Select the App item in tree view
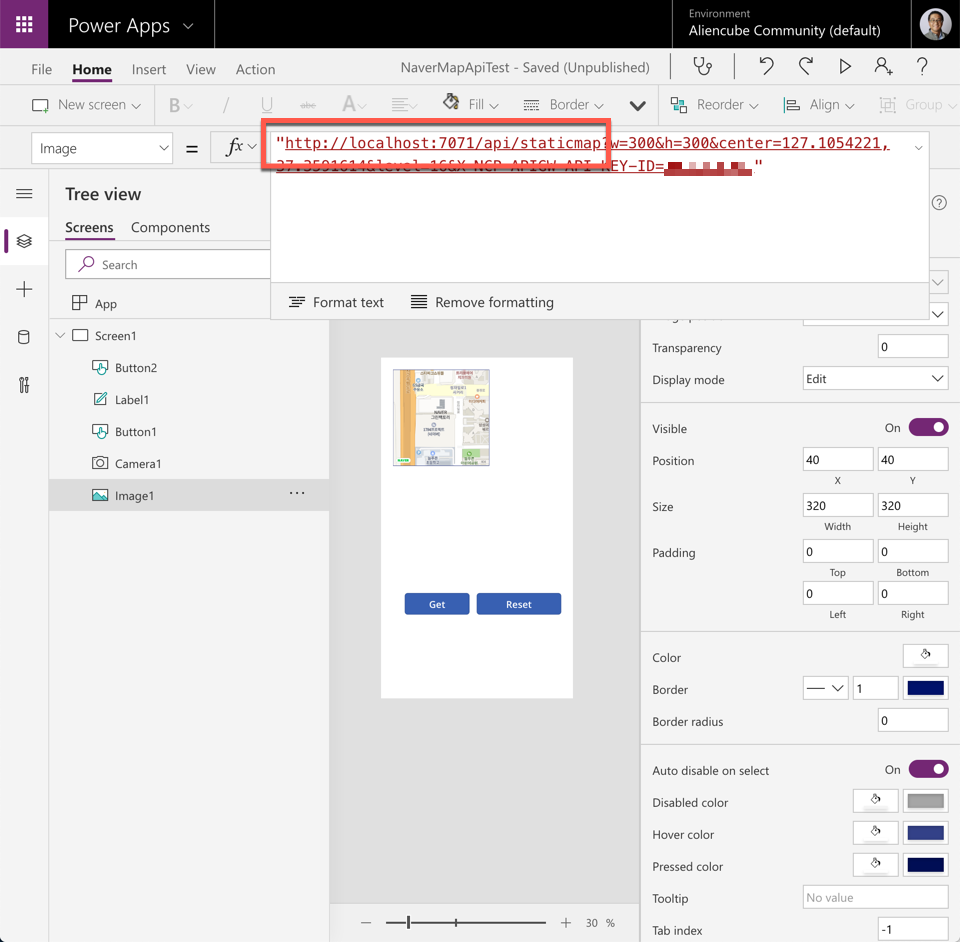This screenshot has width=960, height=942. click(x=105, y=304)
